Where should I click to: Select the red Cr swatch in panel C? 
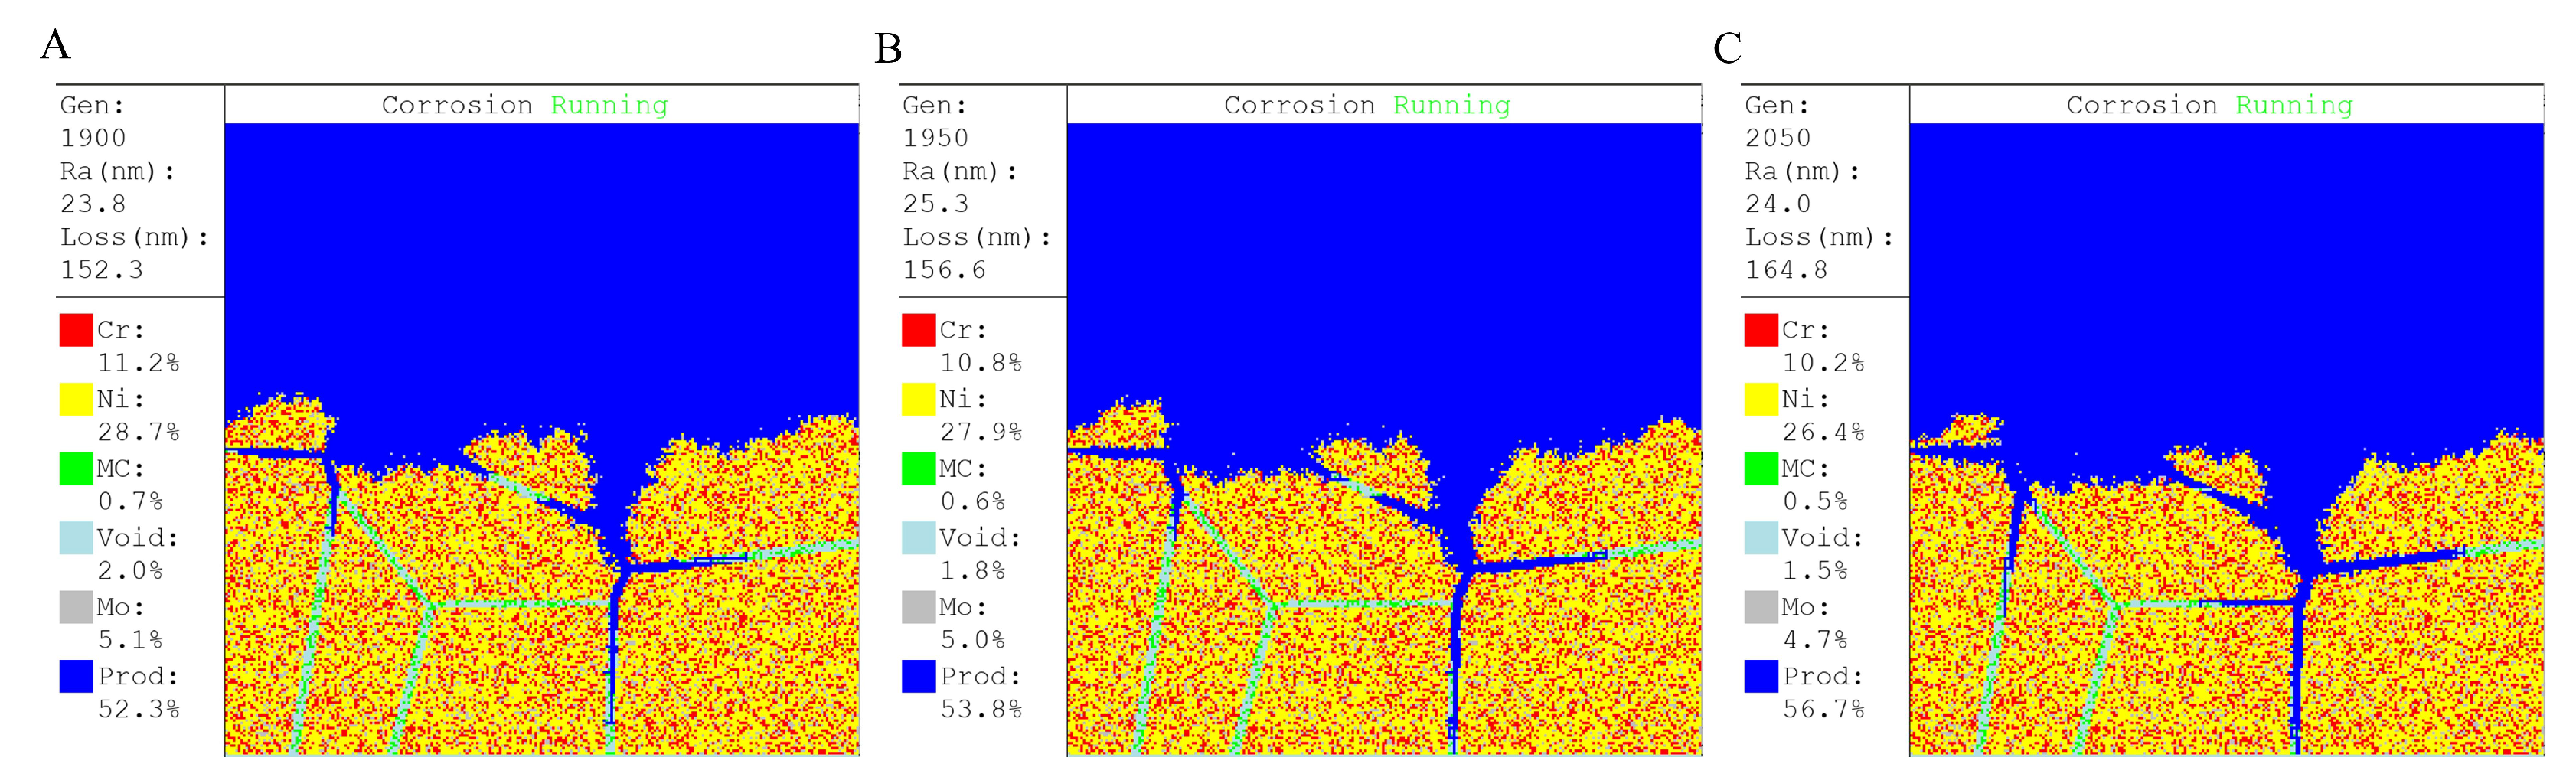pyautogui.click(x=1761, y=330)
